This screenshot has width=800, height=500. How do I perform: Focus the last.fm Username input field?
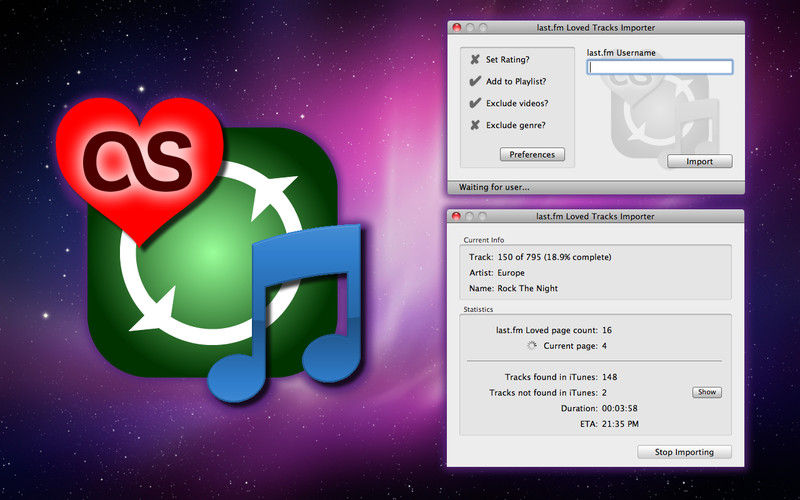(660, 67)
